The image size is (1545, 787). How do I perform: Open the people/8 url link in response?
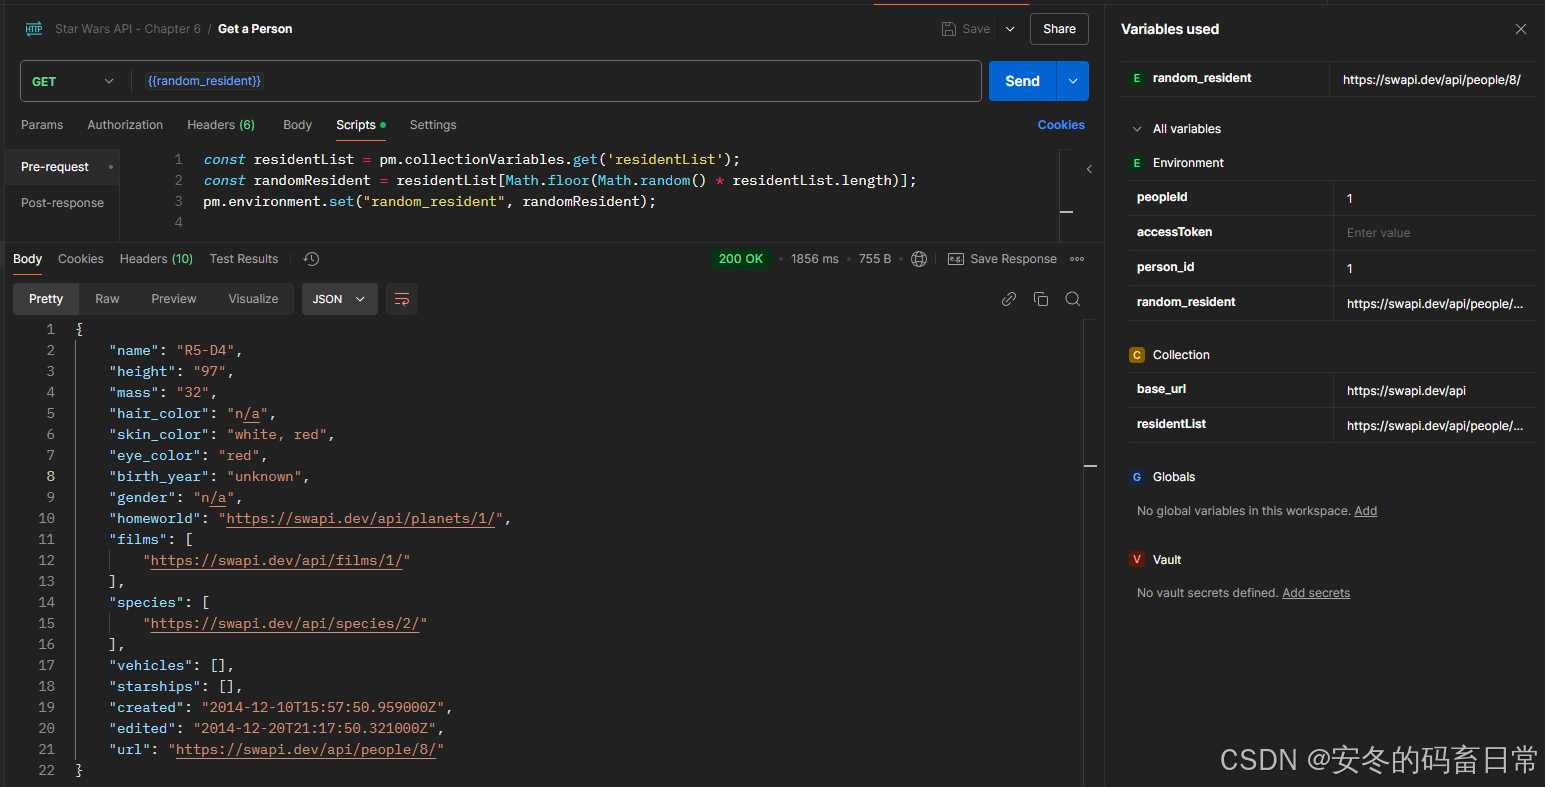pyautogui.click(x=306, y=749)
